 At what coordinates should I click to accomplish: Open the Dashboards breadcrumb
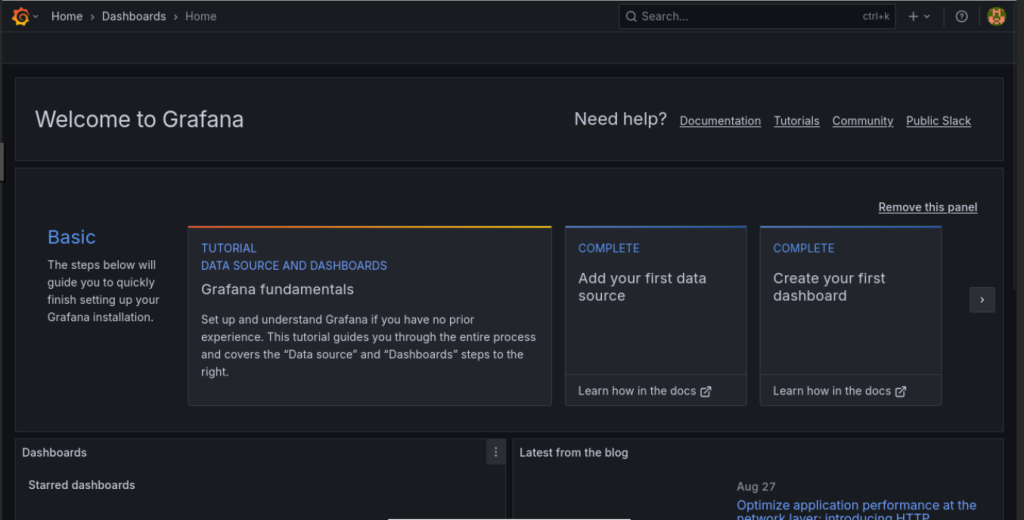click(x=134, y=16)
